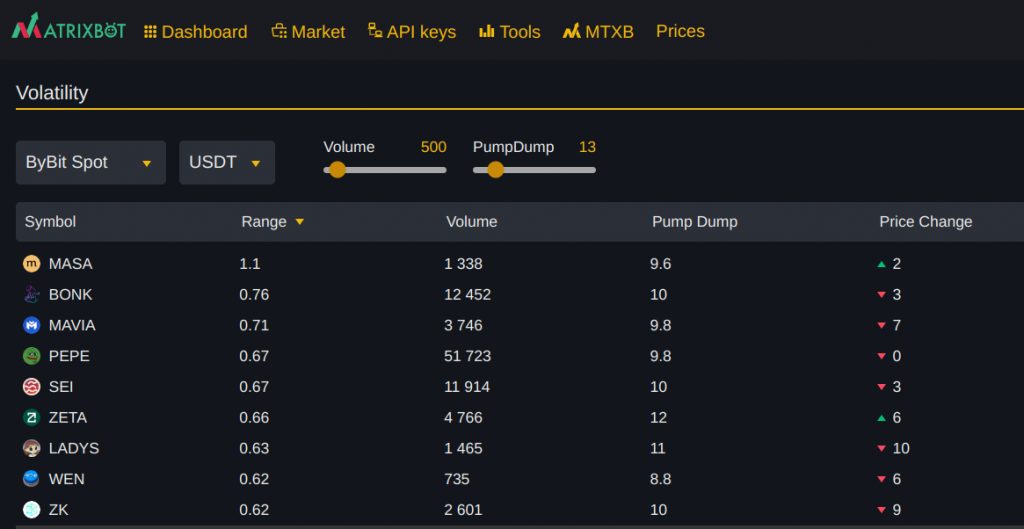Viewport: 1024px width, 529px height.
Task: Open the MTXB menu item
Action: point(598,31)
